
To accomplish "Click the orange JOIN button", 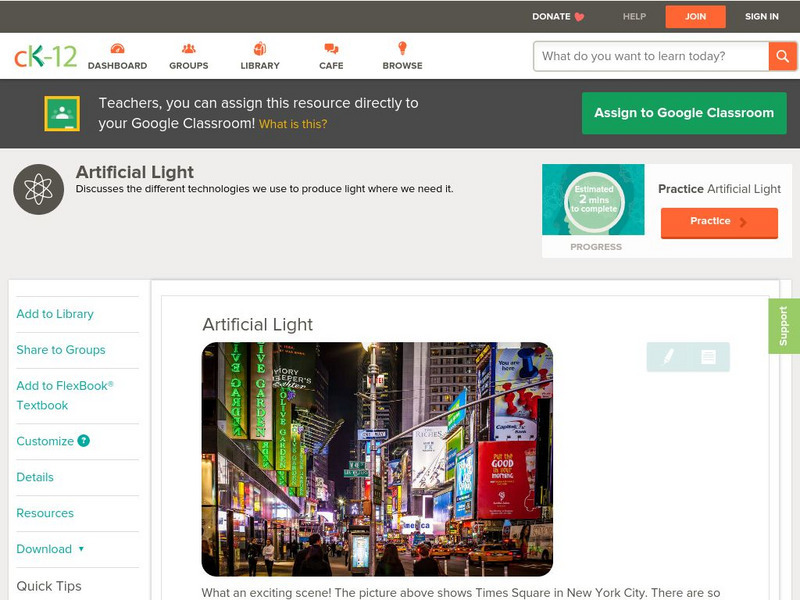I will [695, 17].
